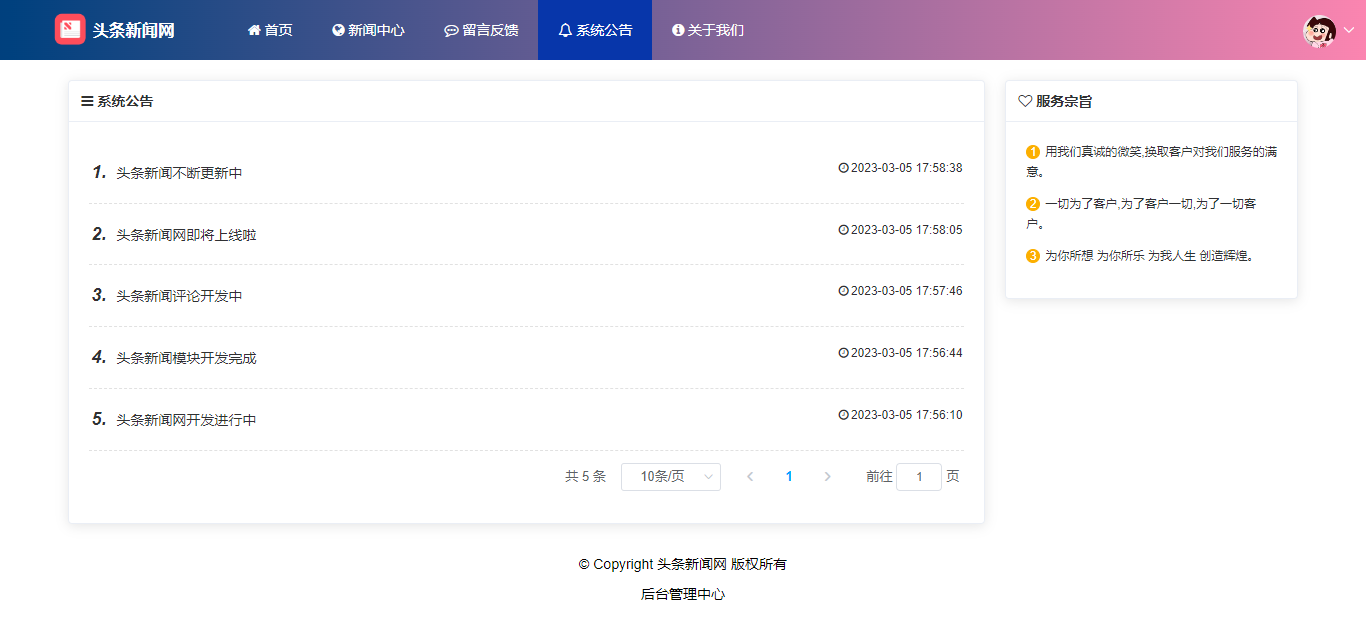Click the 服务宗旨 panel heading text
Screen dimensions: 1366x625
[1064, 101]
